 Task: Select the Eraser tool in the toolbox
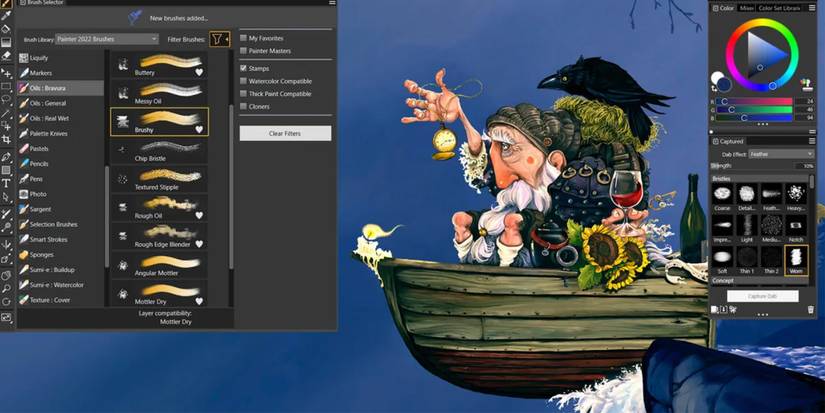click(x=7, y=57)
